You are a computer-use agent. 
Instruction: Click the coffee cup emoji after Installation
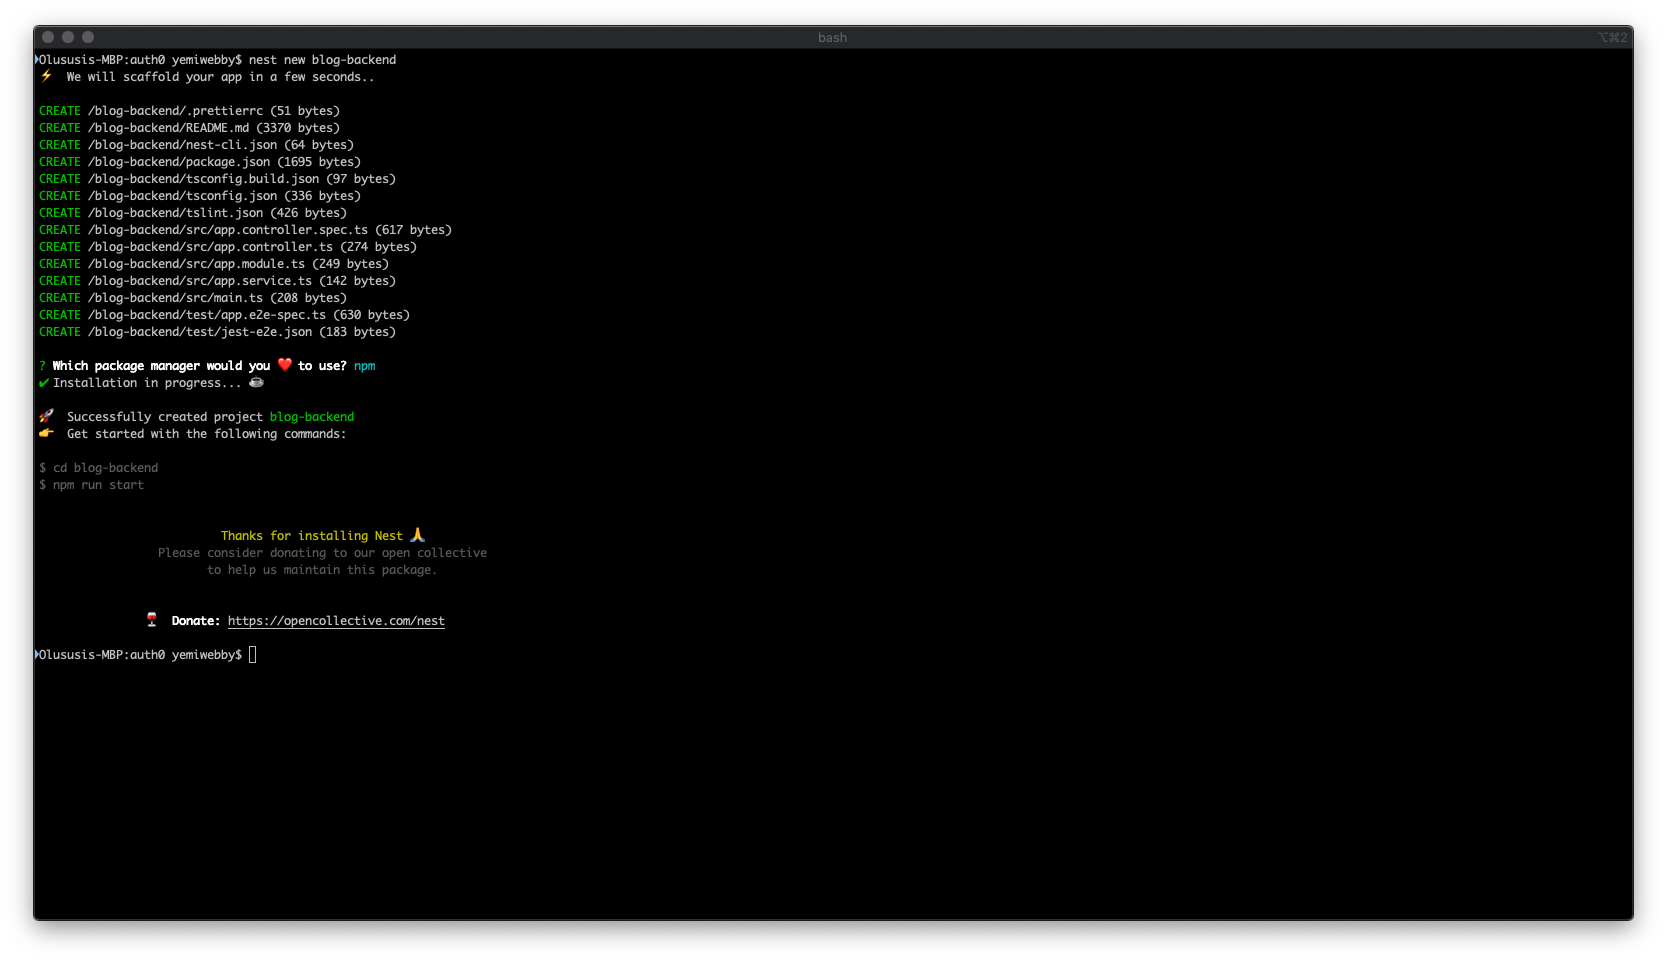click(x=257, y=382)
